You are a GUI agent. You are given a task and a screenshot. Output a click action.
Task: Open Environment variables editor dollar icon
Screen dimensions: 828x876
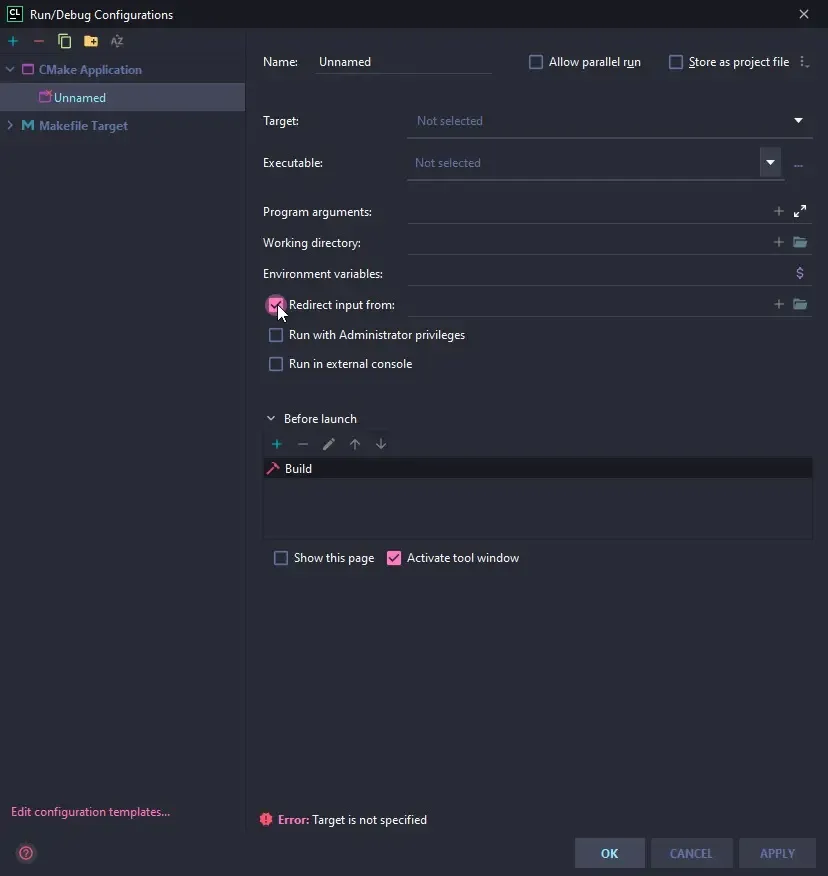pyautogui.click(x=800, y=274)
